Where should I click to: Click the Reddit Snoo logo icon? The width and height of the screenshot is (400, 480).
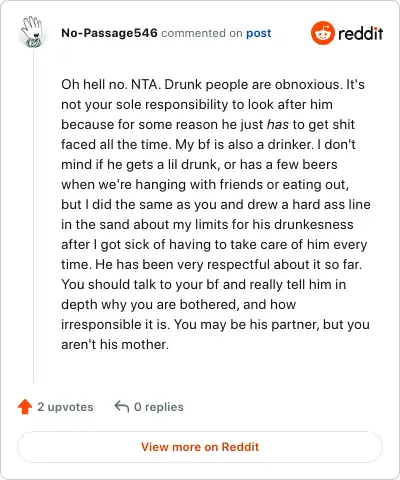pos(322,33)
